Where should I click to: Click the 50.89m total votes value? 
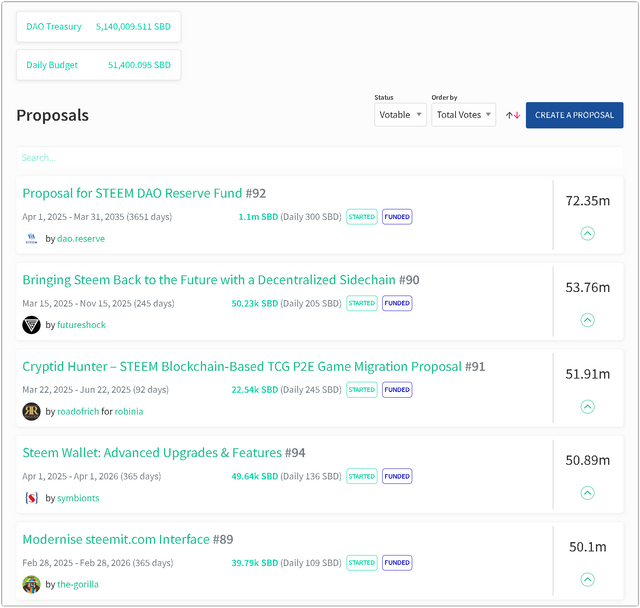tap(587, 460)
